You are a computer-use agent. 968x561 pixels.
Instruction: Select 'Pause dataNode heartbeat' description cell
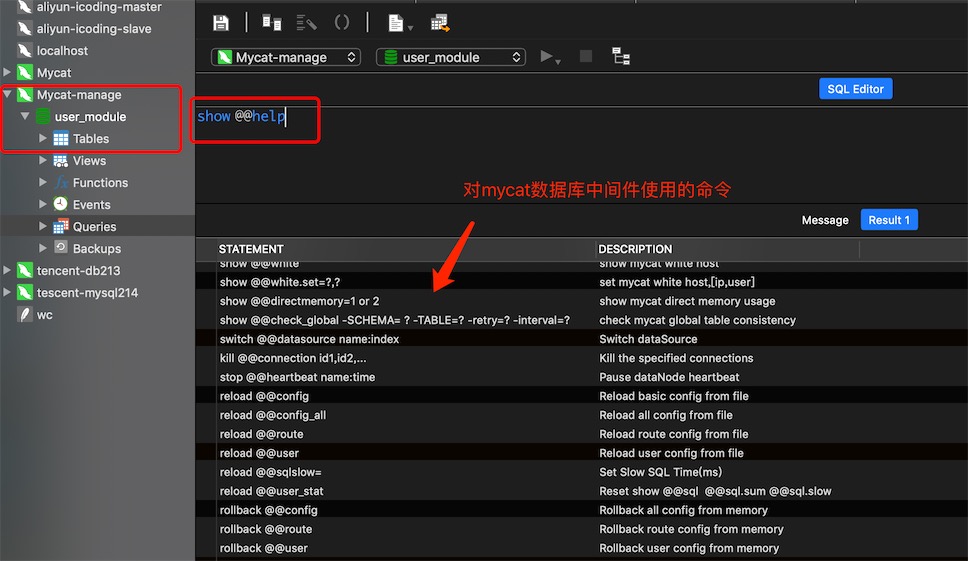(669, 377)
